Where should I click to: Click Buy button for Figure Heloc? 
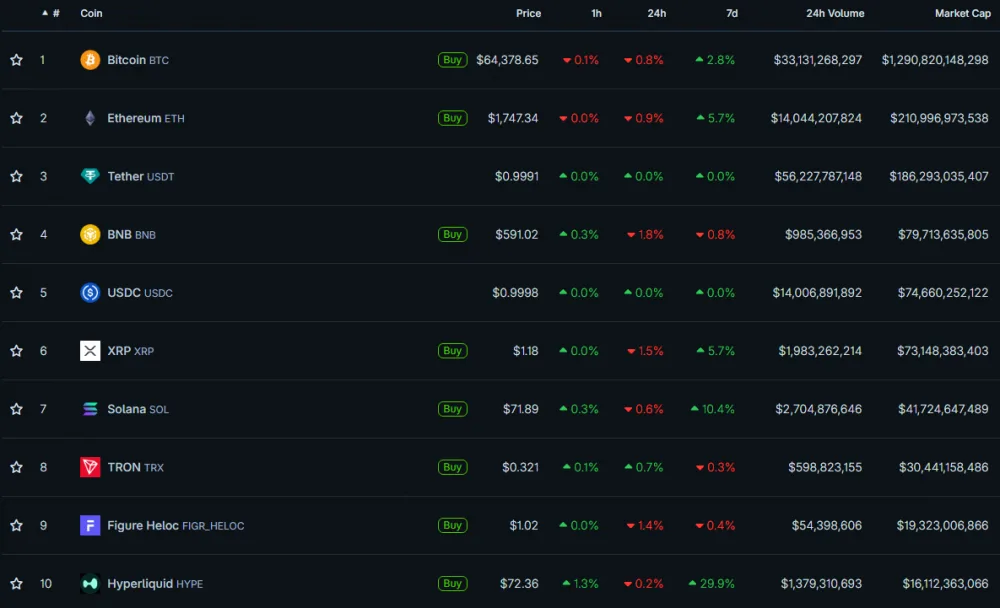(x=452, y=525)
